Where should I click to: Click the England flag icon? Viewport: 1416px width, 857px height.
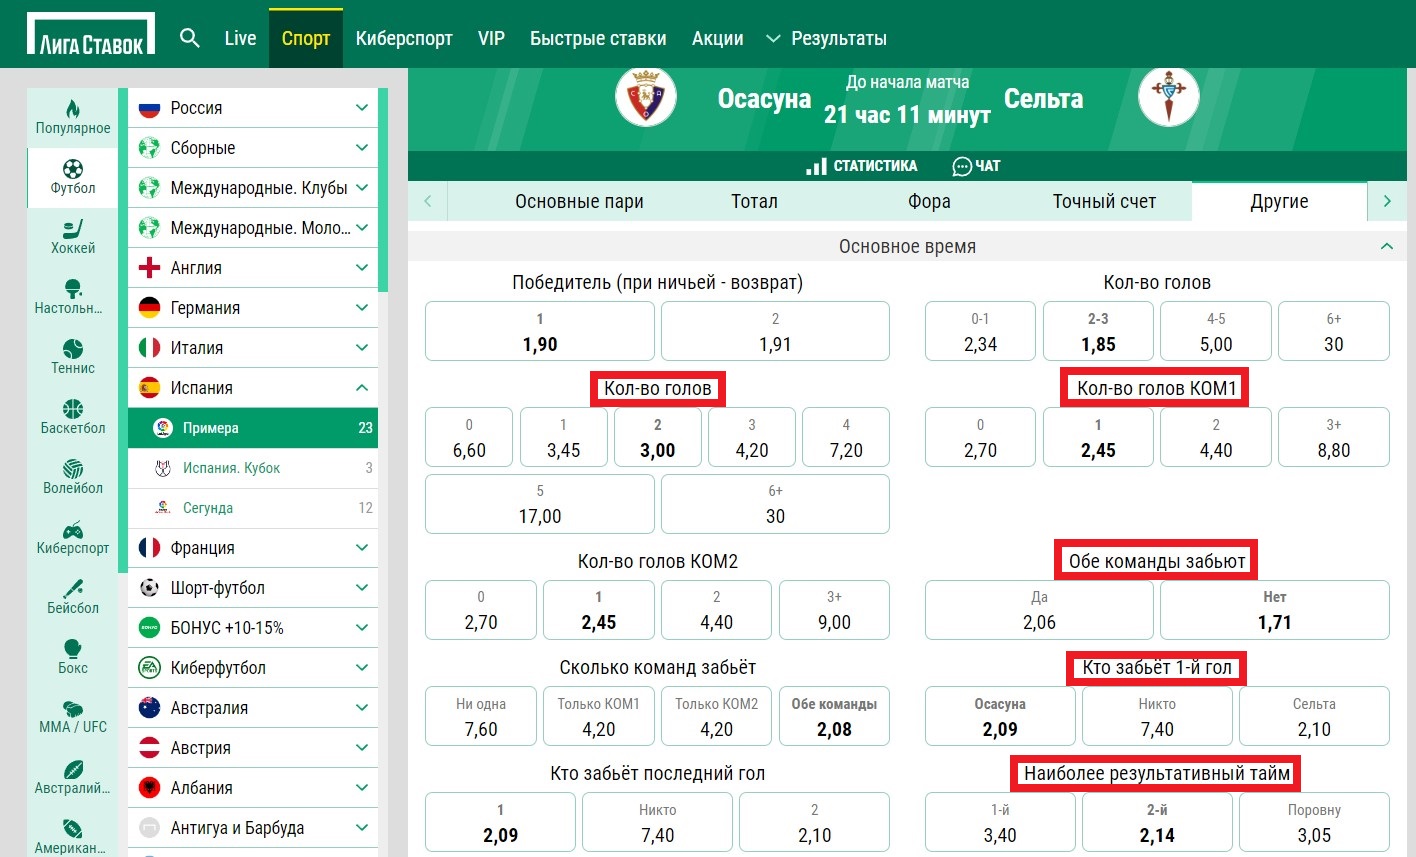(149, 268)
